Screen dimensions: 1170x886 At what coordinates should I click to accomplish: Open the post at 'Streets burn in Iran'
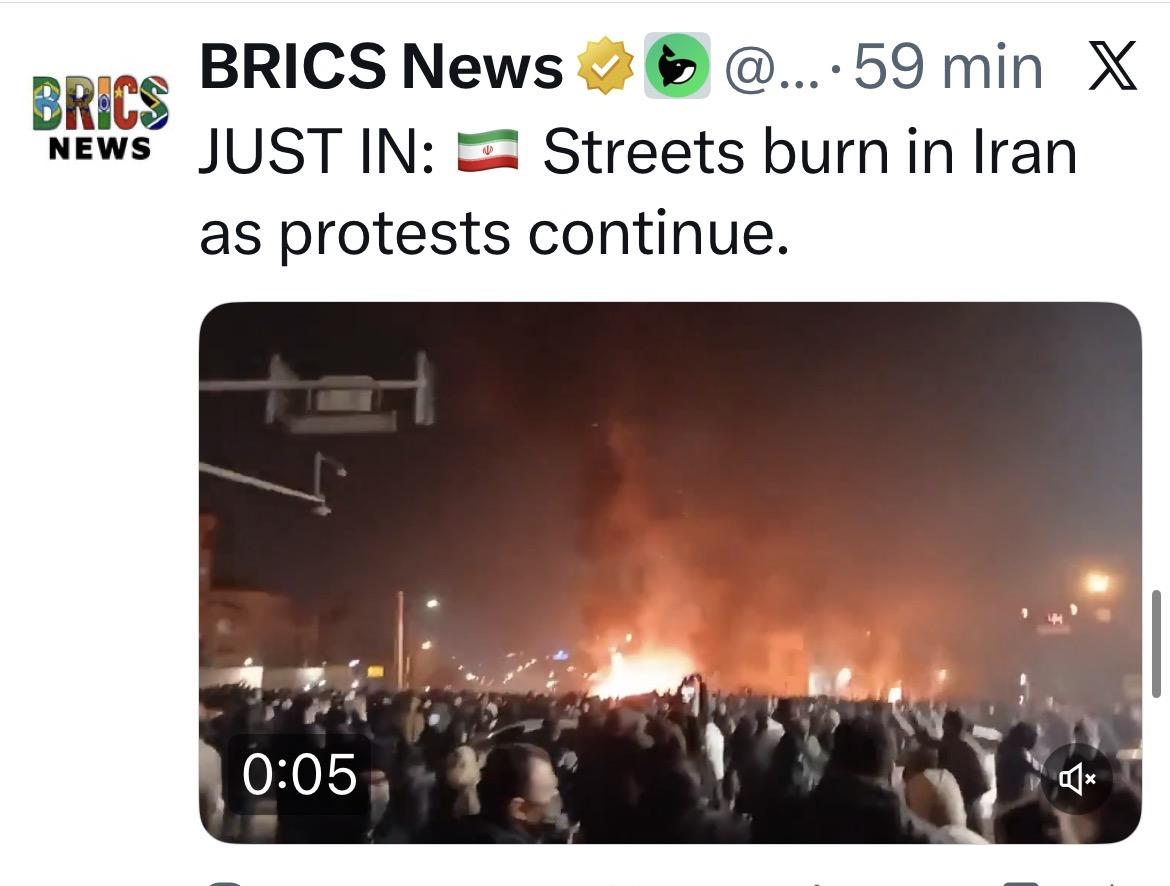810,152
